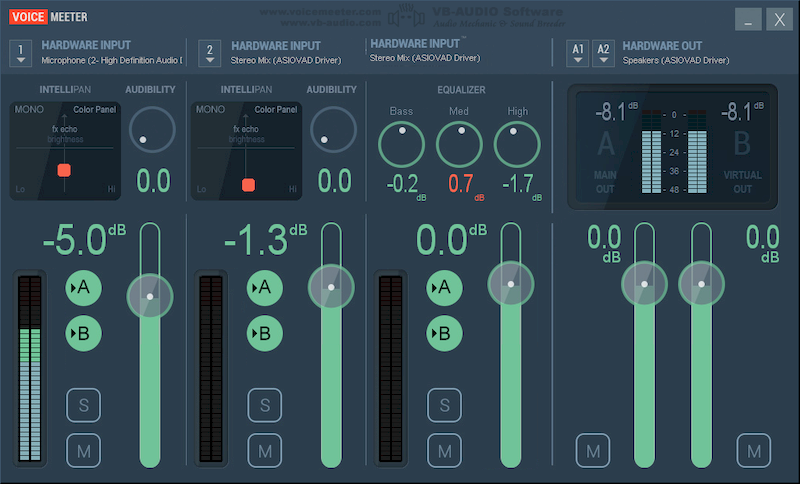Mute the main out A bus
The height and width of the screenshot is (484, 800).
[593, 451]
